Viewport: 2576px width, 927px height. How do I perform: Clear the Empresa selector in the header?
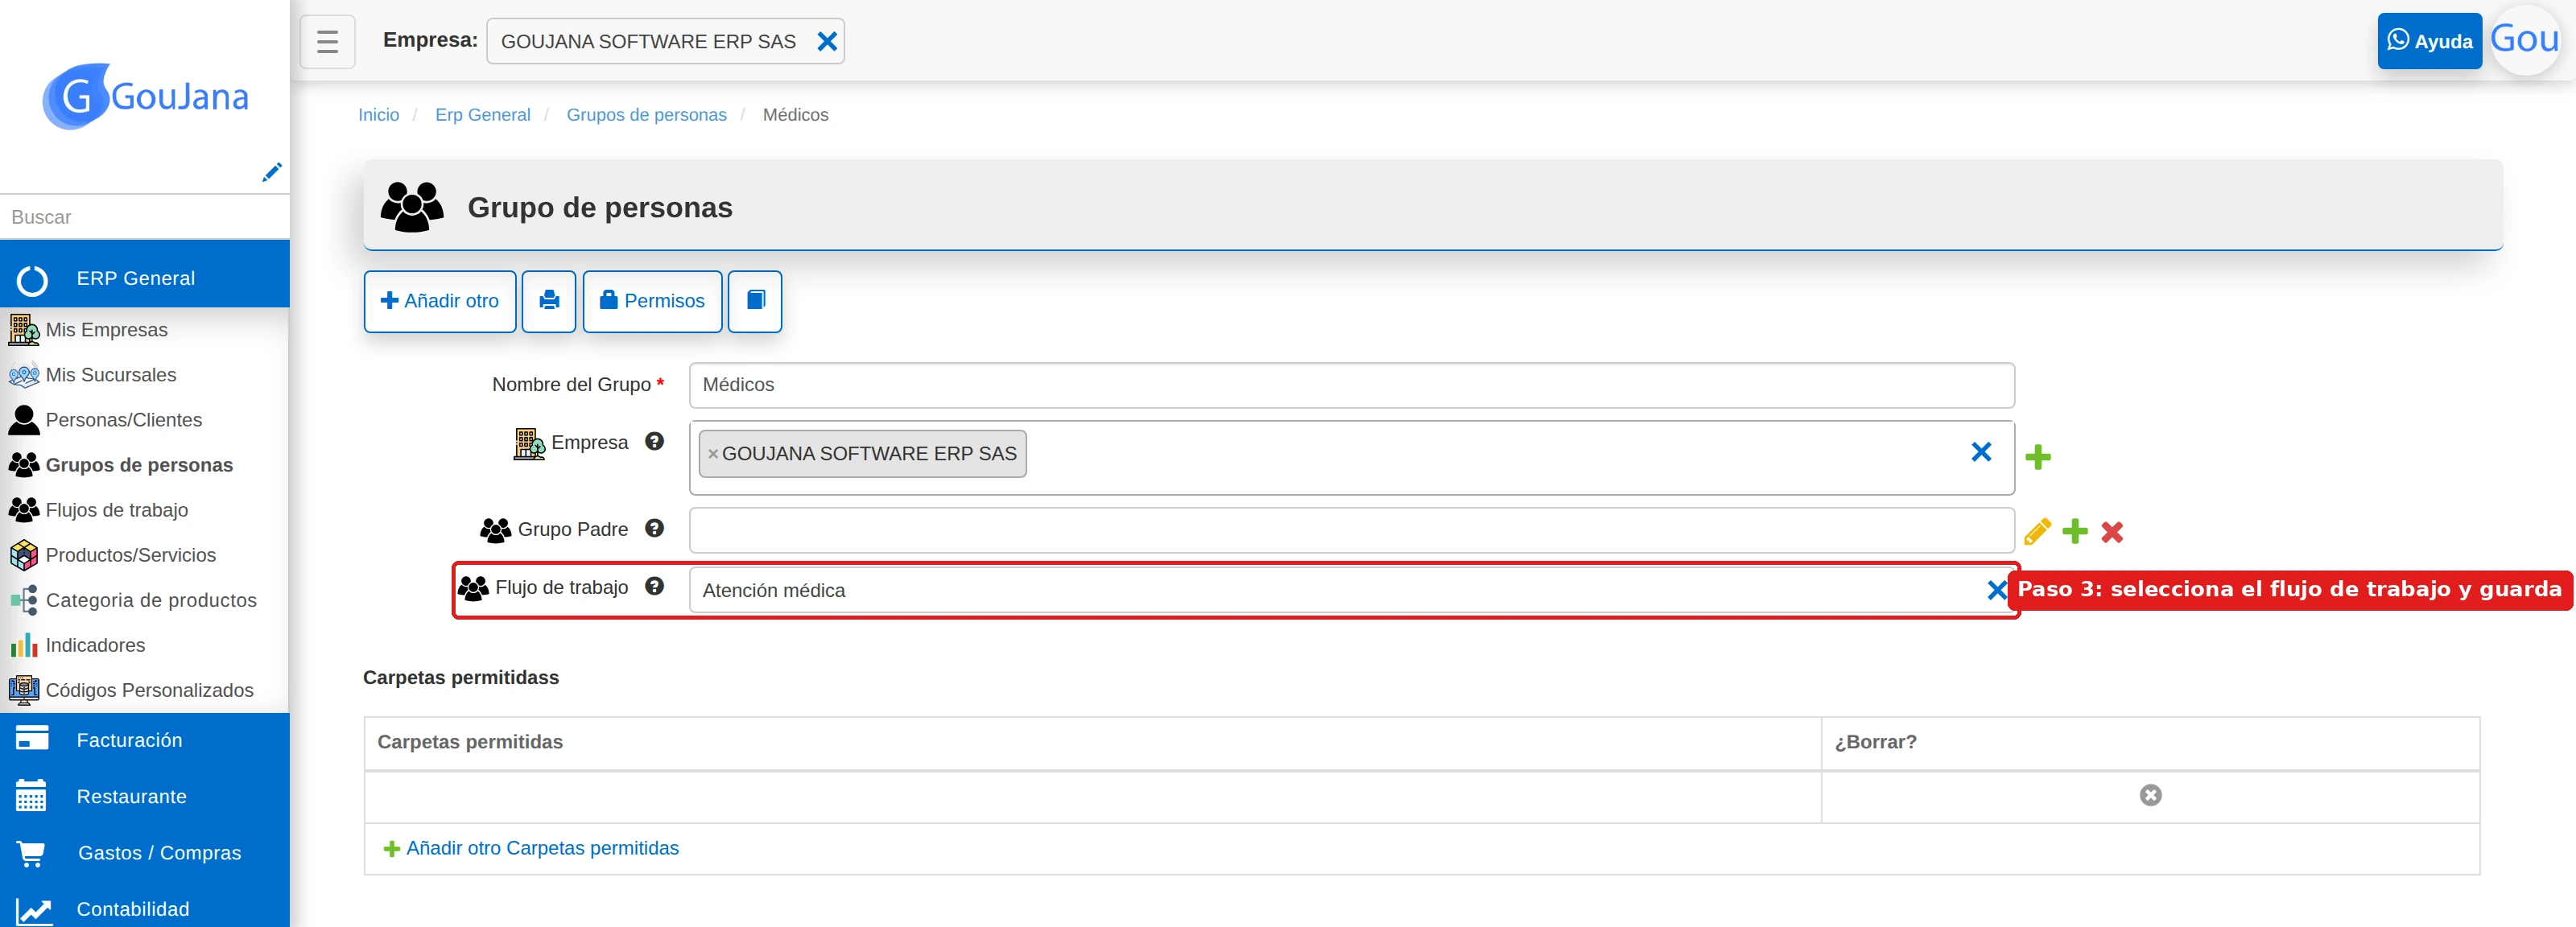[x=827, y=42]
